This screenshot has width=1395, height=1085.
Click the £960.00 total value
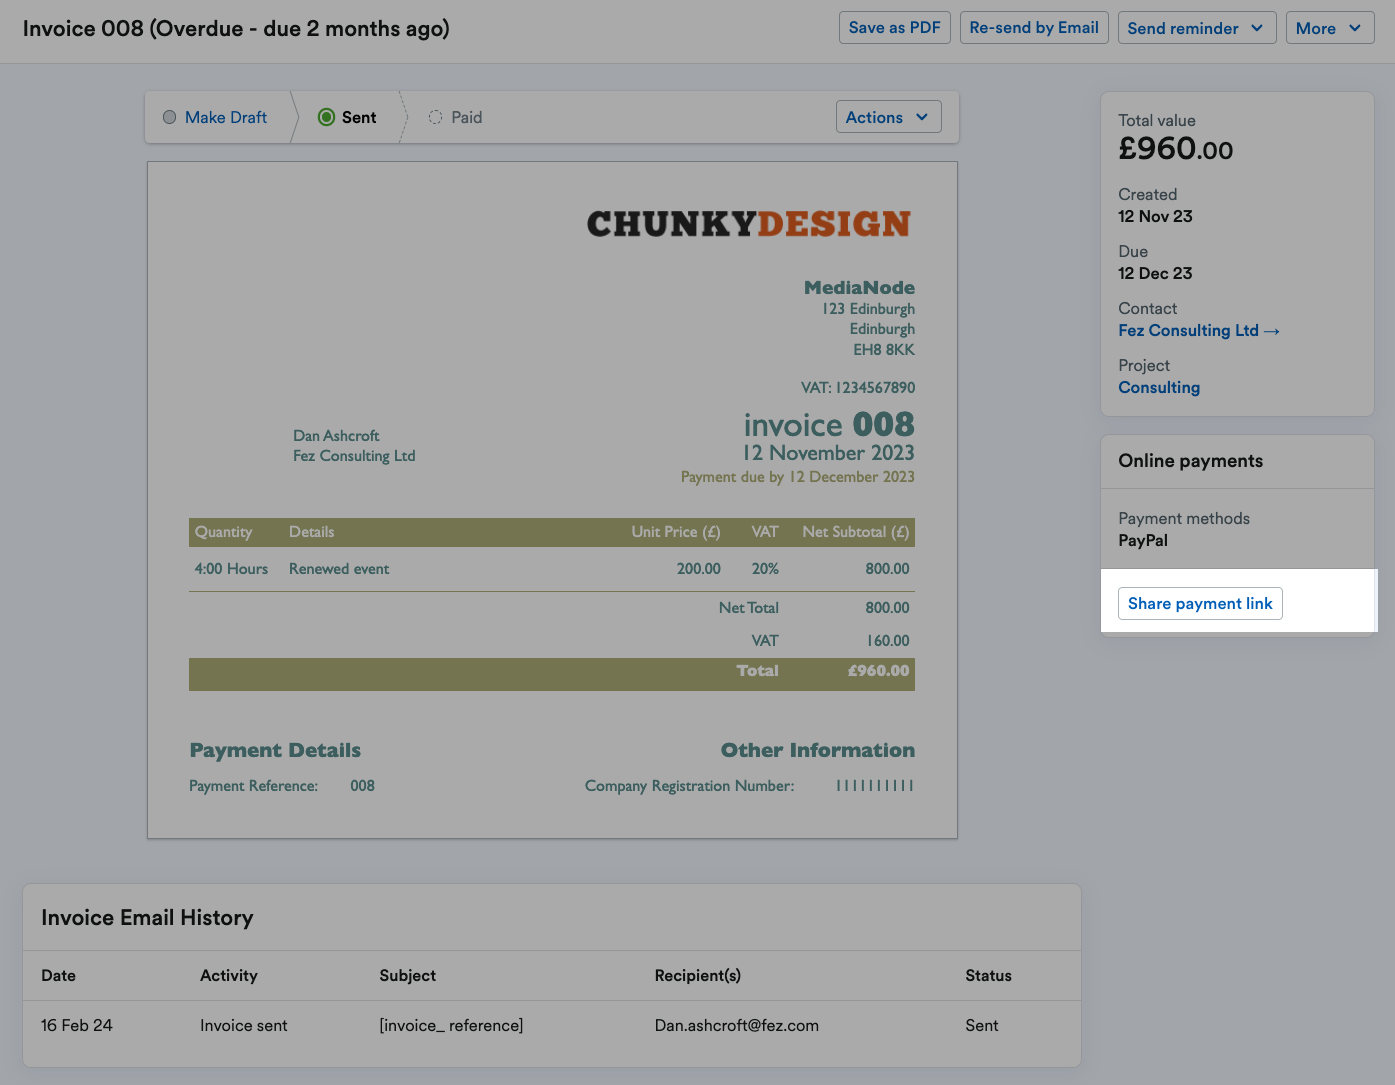[x=1176, y=149]
